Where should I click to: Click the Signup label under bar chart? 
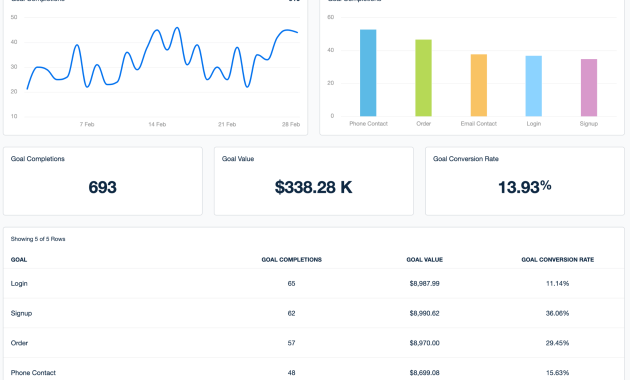589,124
